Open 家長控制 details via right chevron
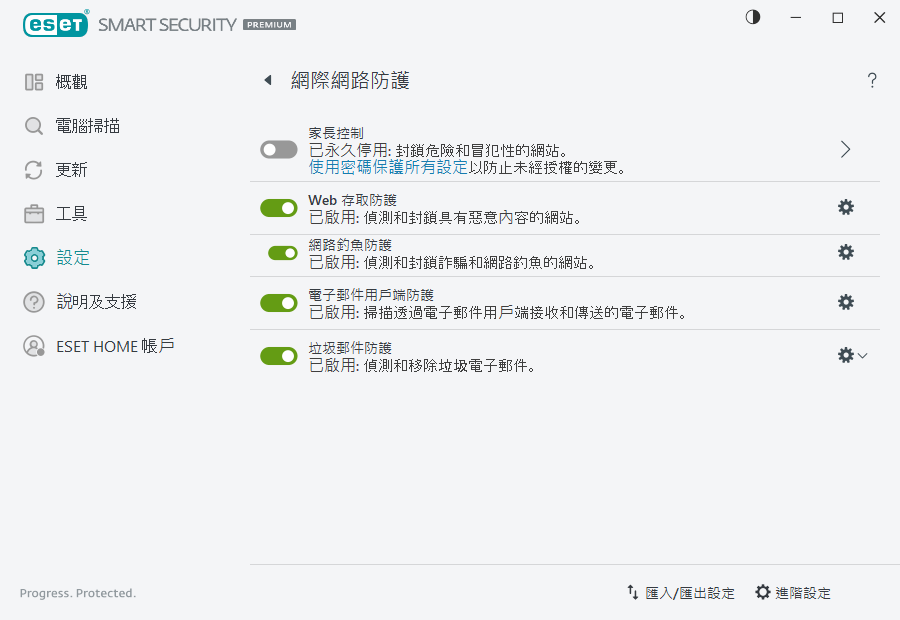Screen dimensions: 900x620 [x=845, y=149]
